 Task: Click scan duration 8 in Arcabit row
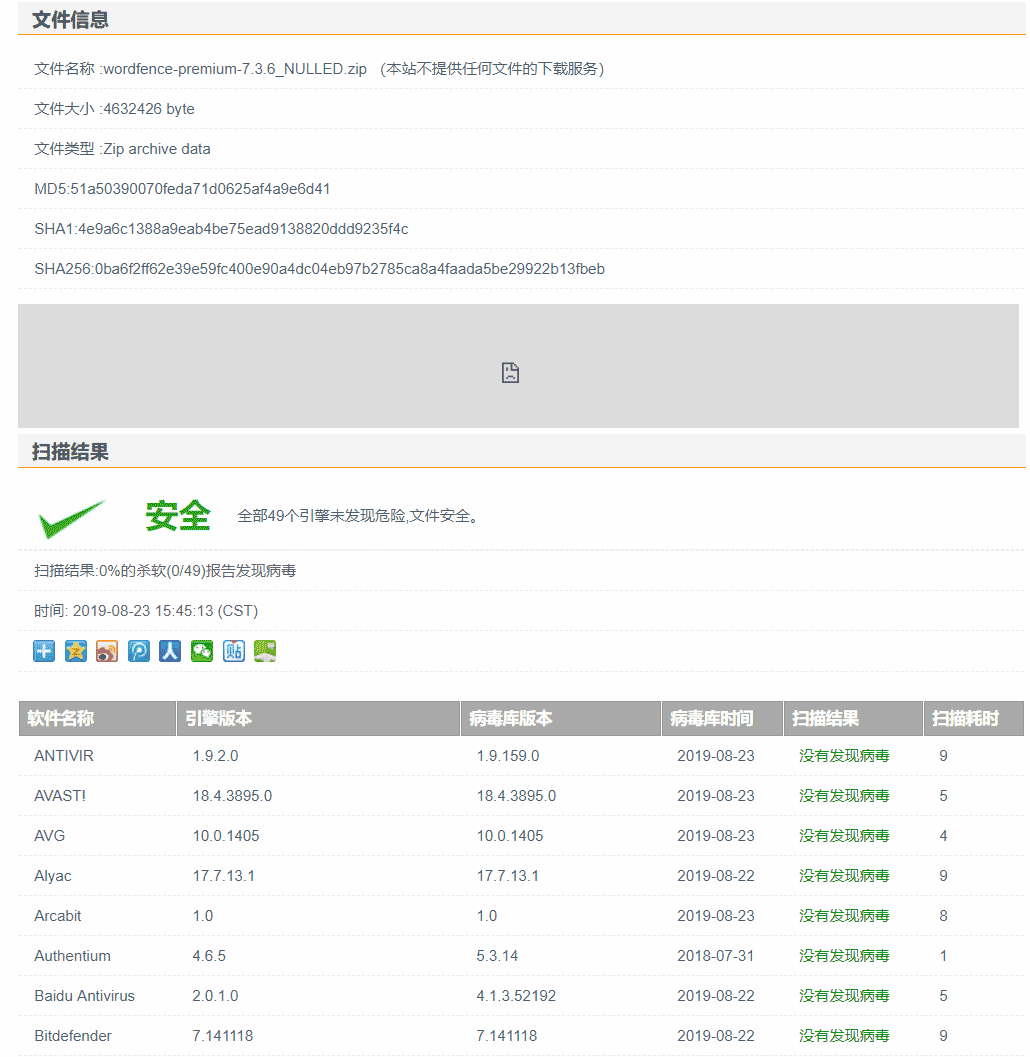[944, 916]
